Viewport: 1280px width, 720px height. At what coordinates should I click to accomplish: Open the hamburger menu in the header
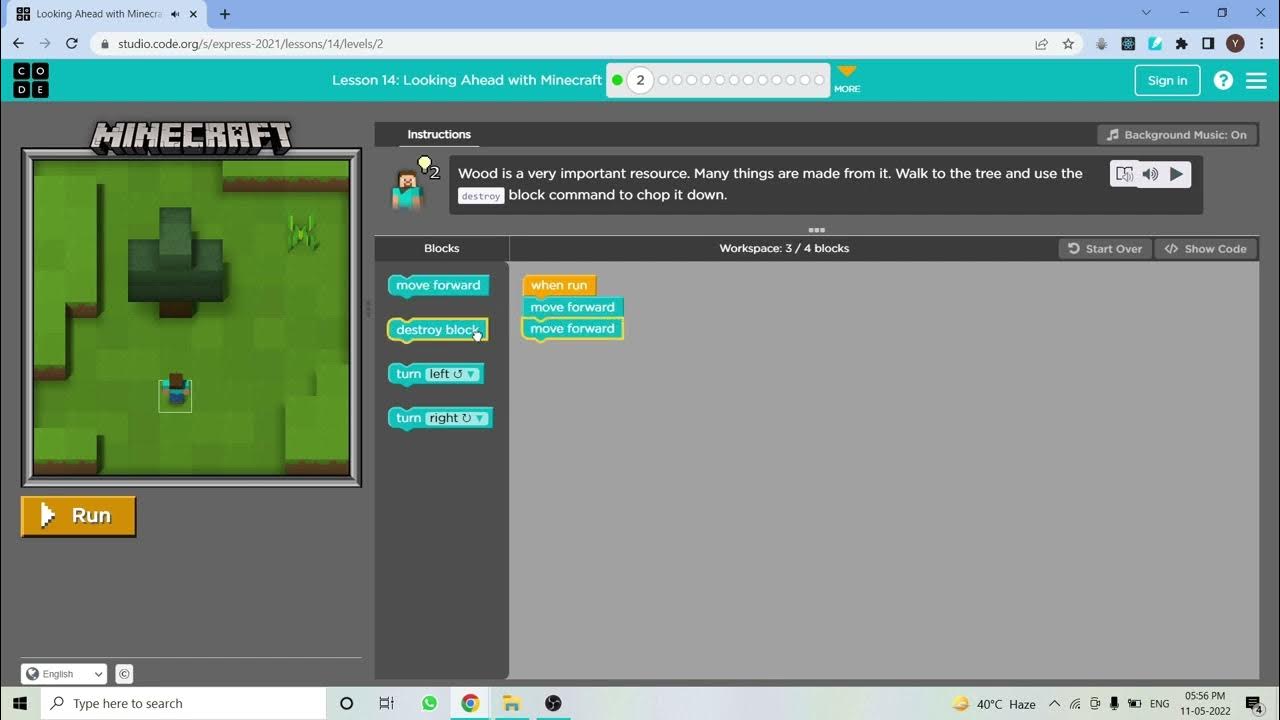[x=1256, y=80]
